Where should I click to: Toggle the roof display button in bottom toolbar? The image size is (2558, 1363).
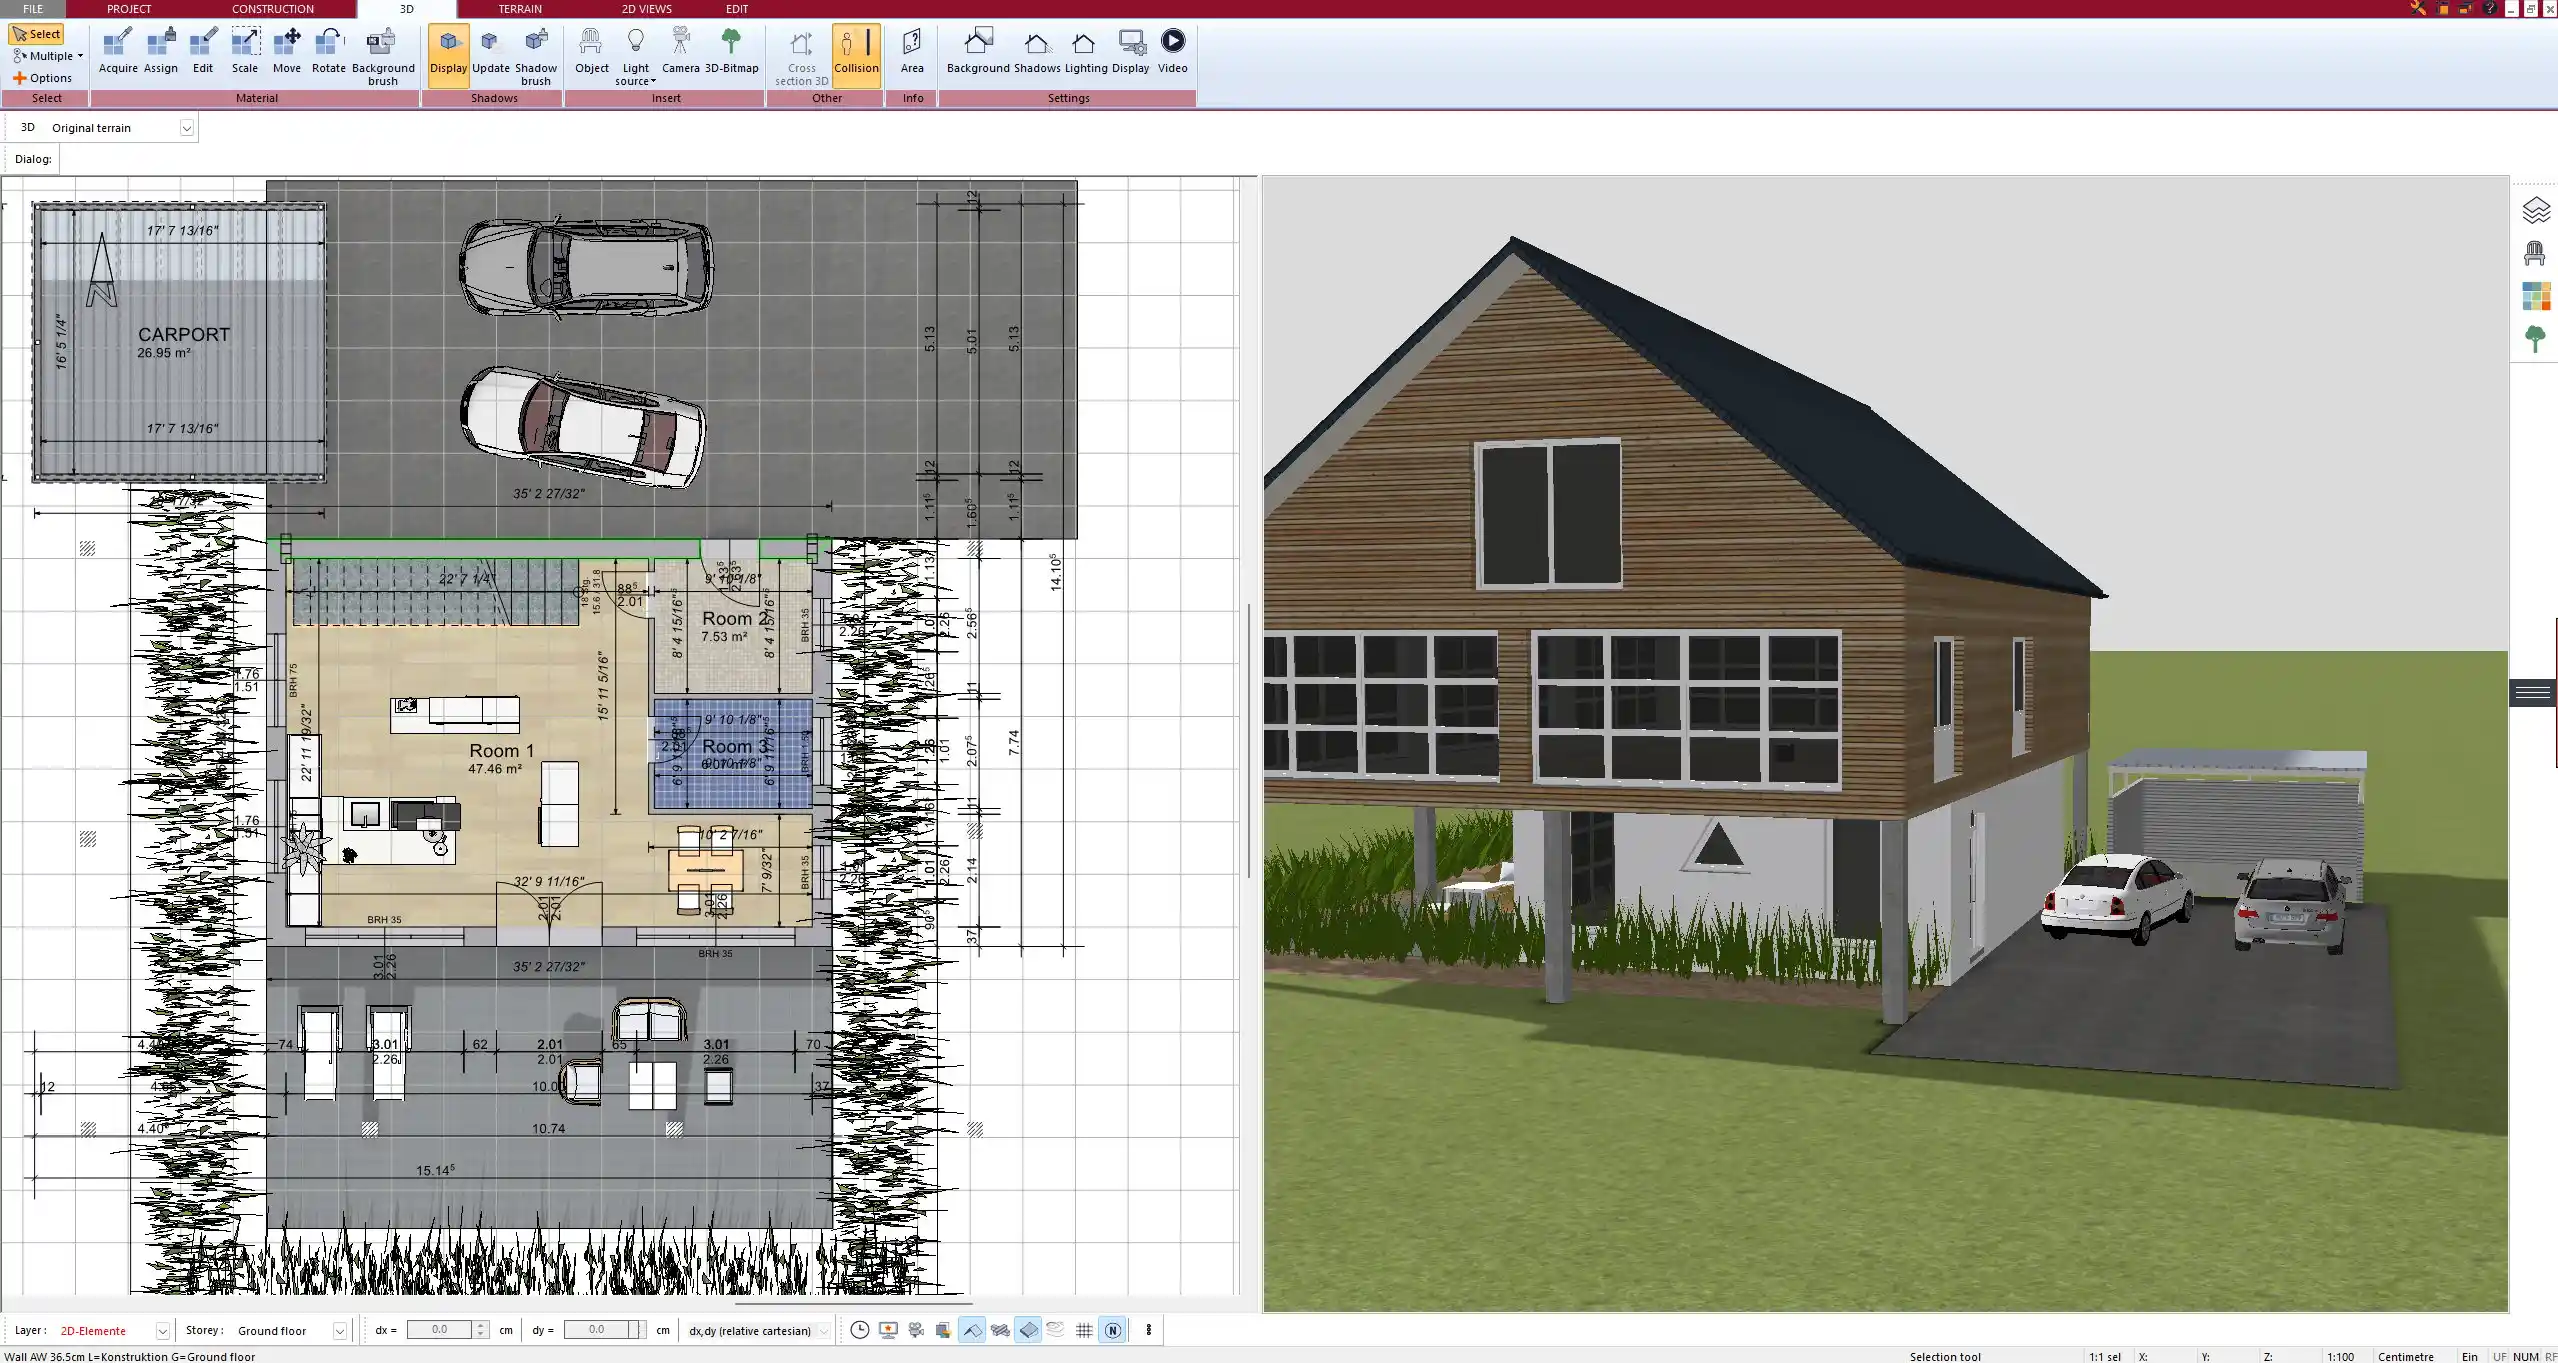coord(971,1330)
